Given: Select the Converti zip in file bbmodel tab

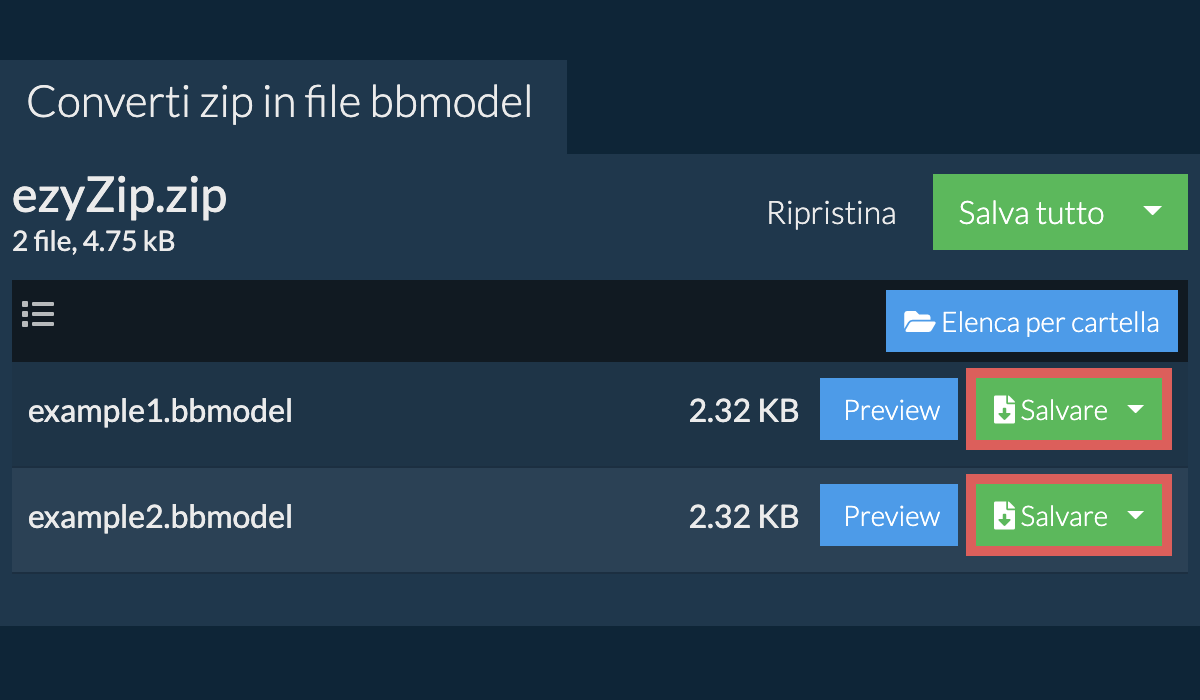Looking at the screenshot, I should click(280, 103).
